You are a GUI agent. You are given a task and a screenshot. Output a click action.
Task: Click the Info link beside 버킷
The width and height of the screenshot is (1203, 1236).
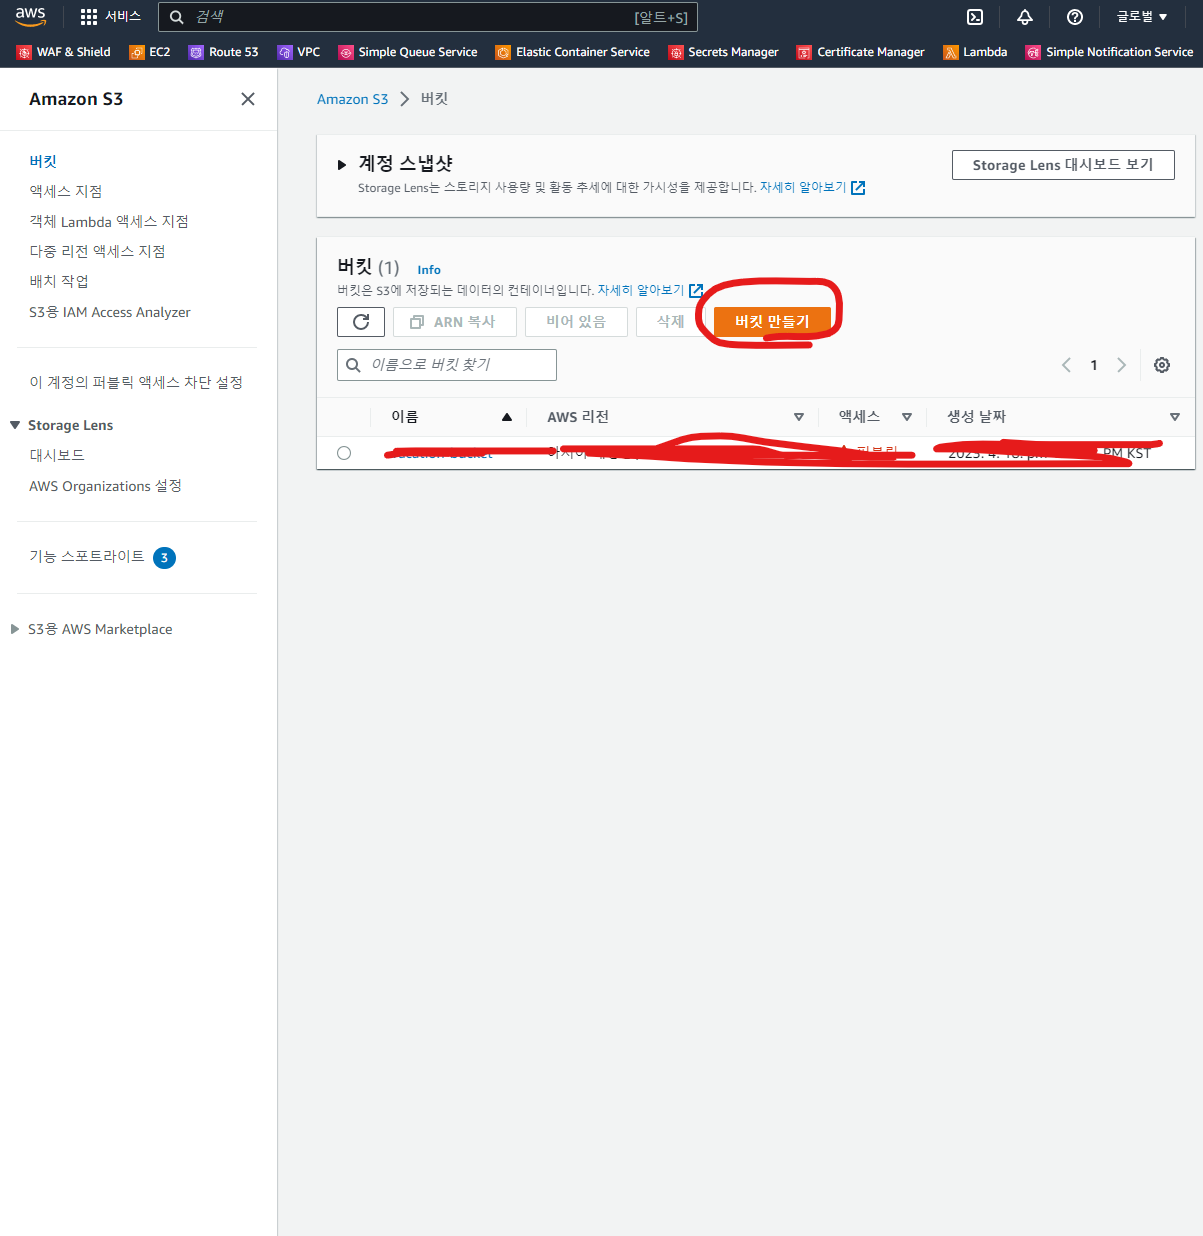coord(429,270)
